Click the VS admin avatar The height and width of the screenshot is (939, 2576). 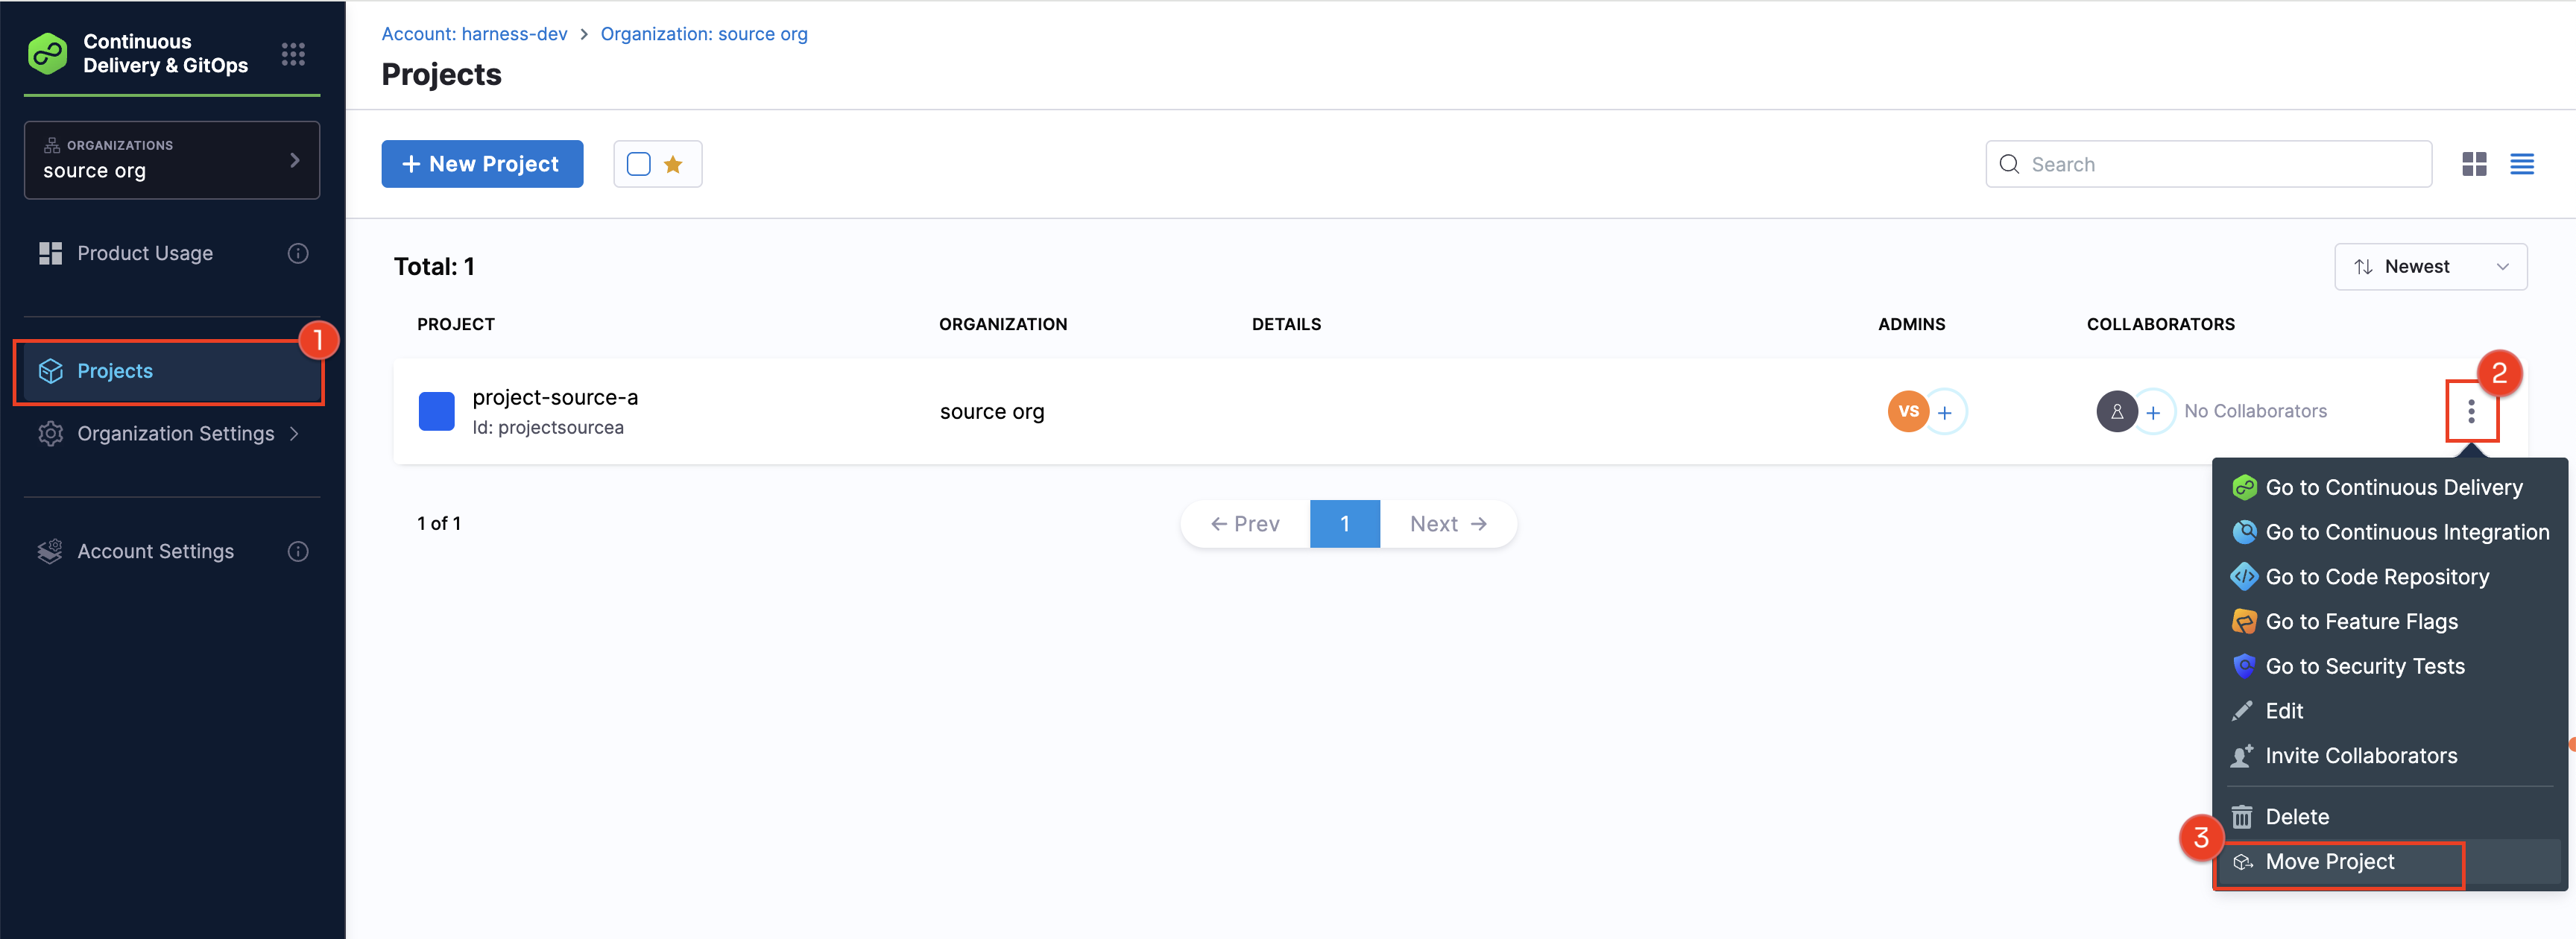(1907, 411)
